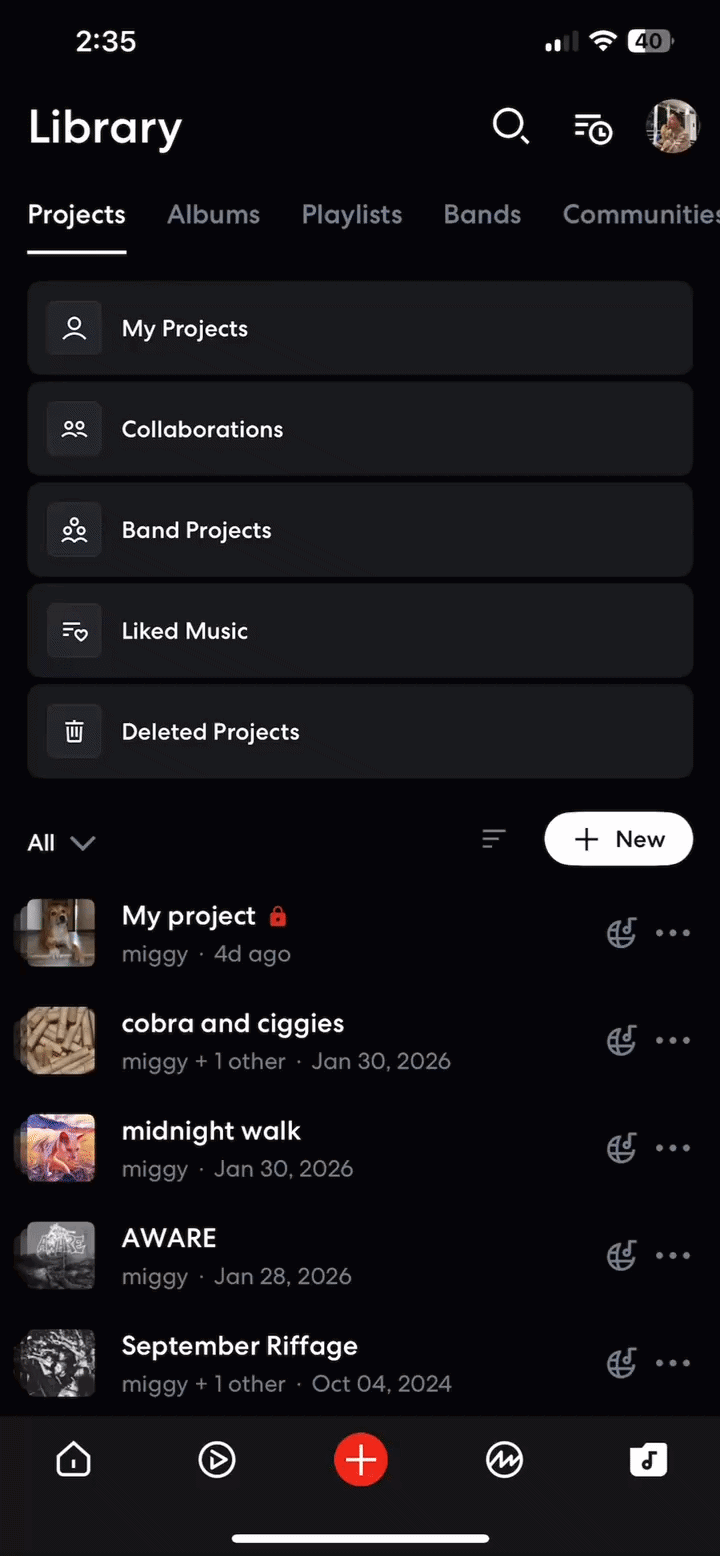Open the Liked Music list
Screen dimensions: 720x1556
360,631
